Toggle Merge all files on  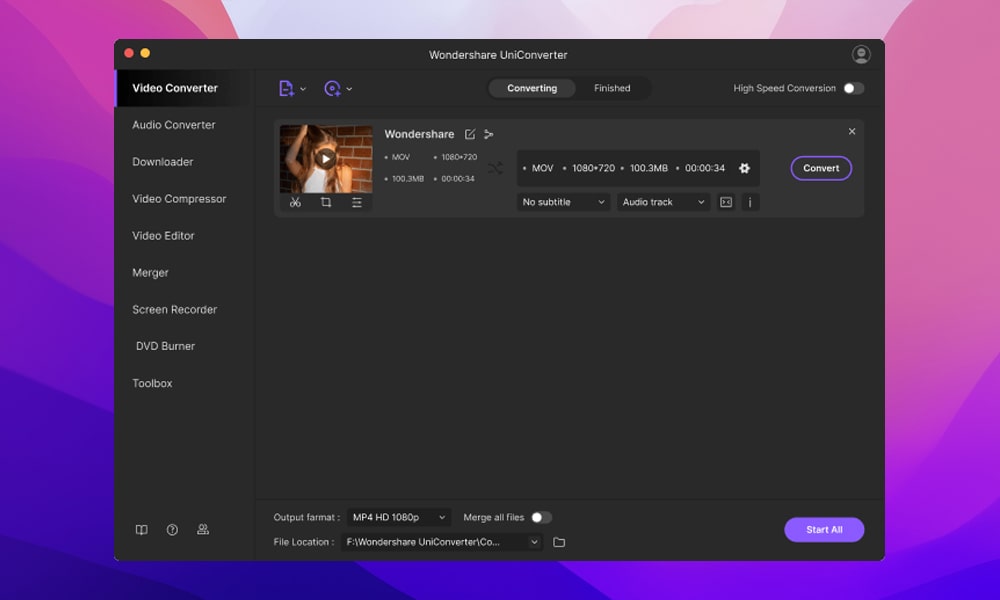541,517
